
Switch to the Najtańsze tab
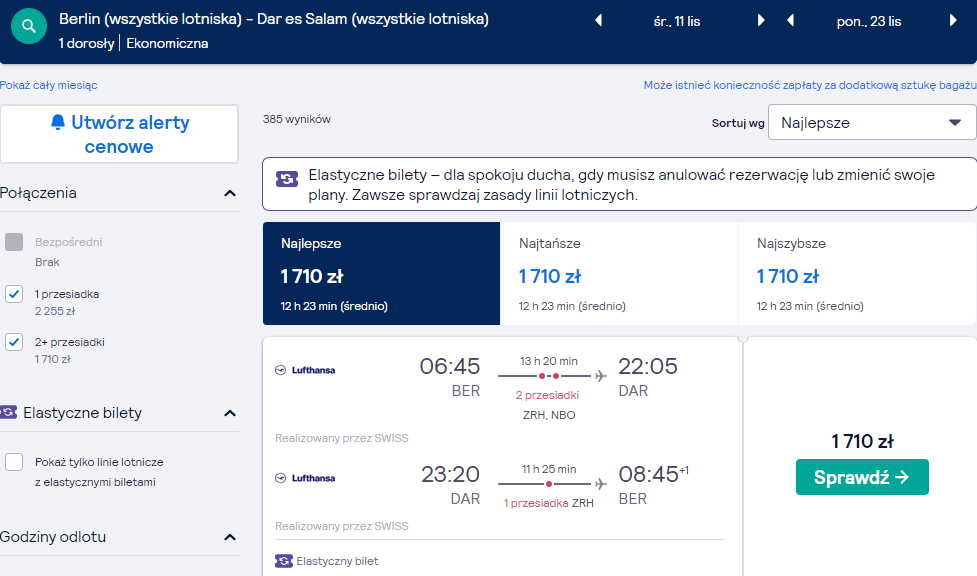click(x=619, y=274)
